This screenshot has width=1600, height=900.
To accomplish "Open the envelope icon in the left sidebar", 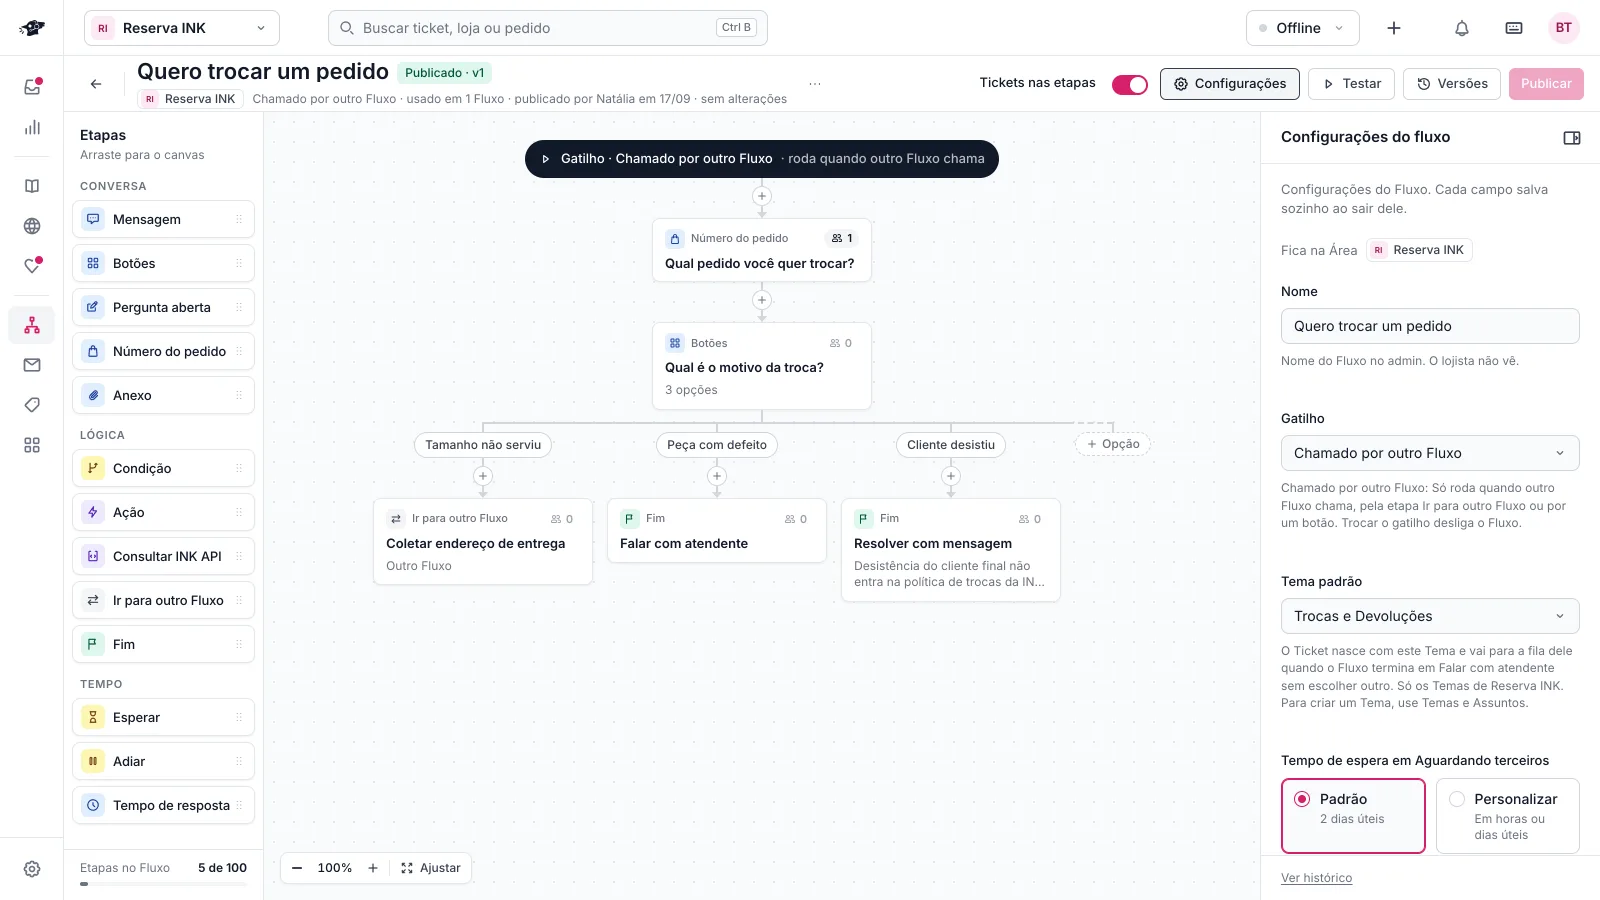I will (32, 365).
